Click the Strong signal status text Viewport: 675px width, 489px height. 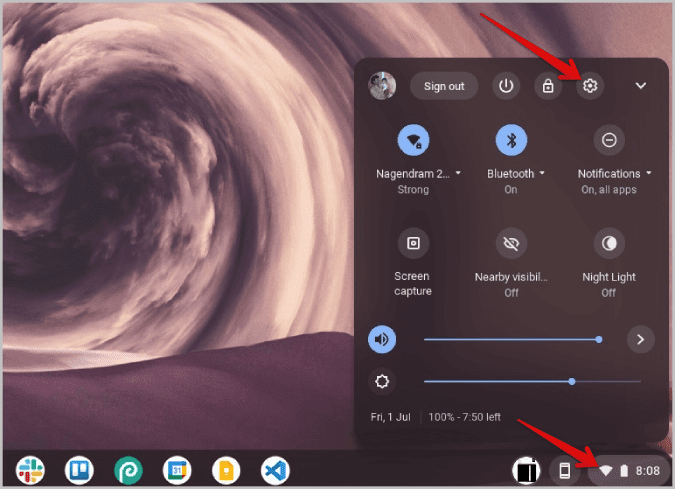(413, 189)
